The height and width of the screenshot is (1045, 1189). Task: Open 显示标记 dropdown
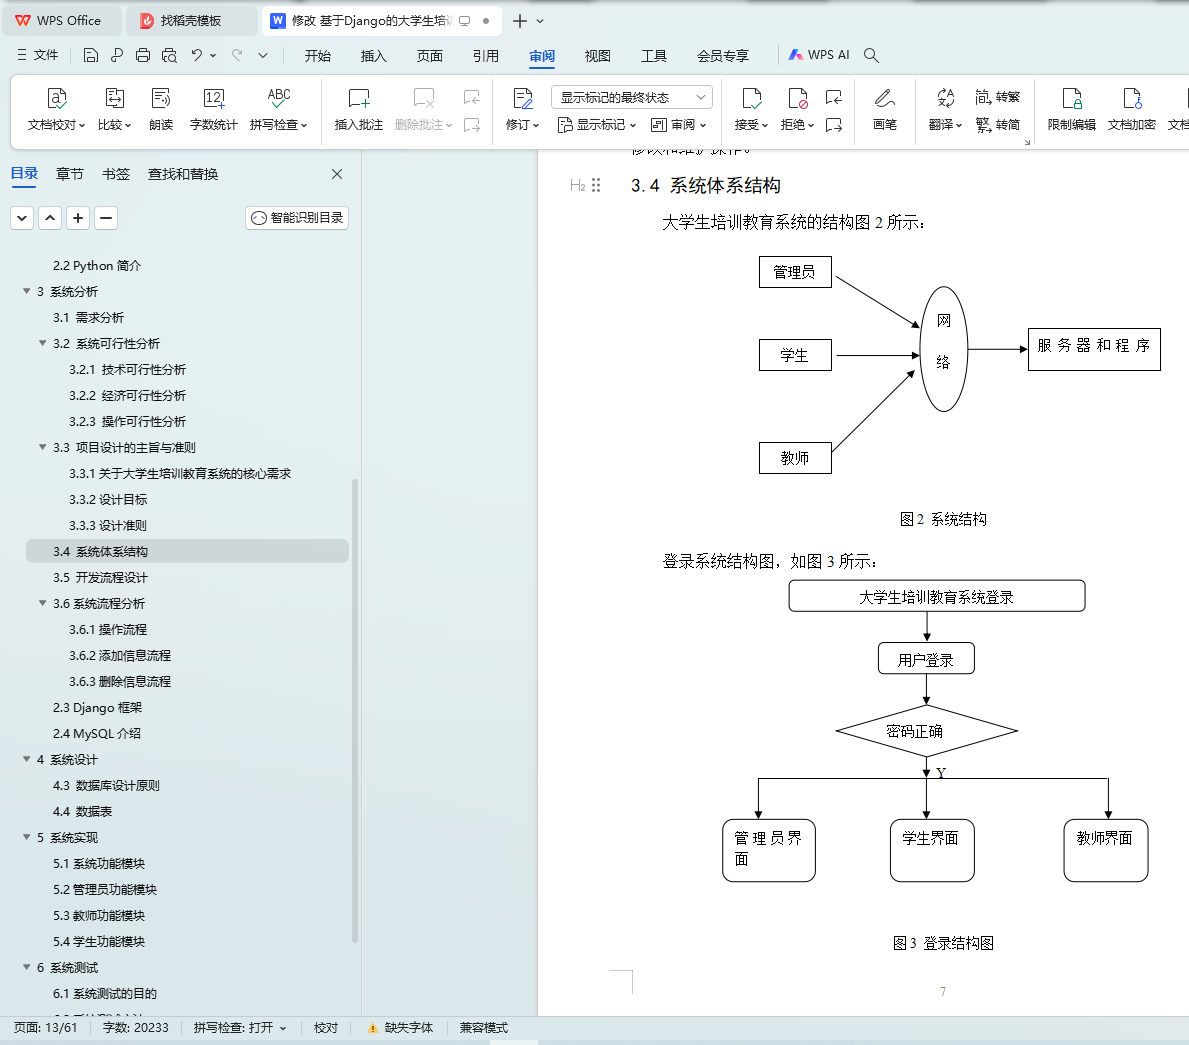[597, 124]
